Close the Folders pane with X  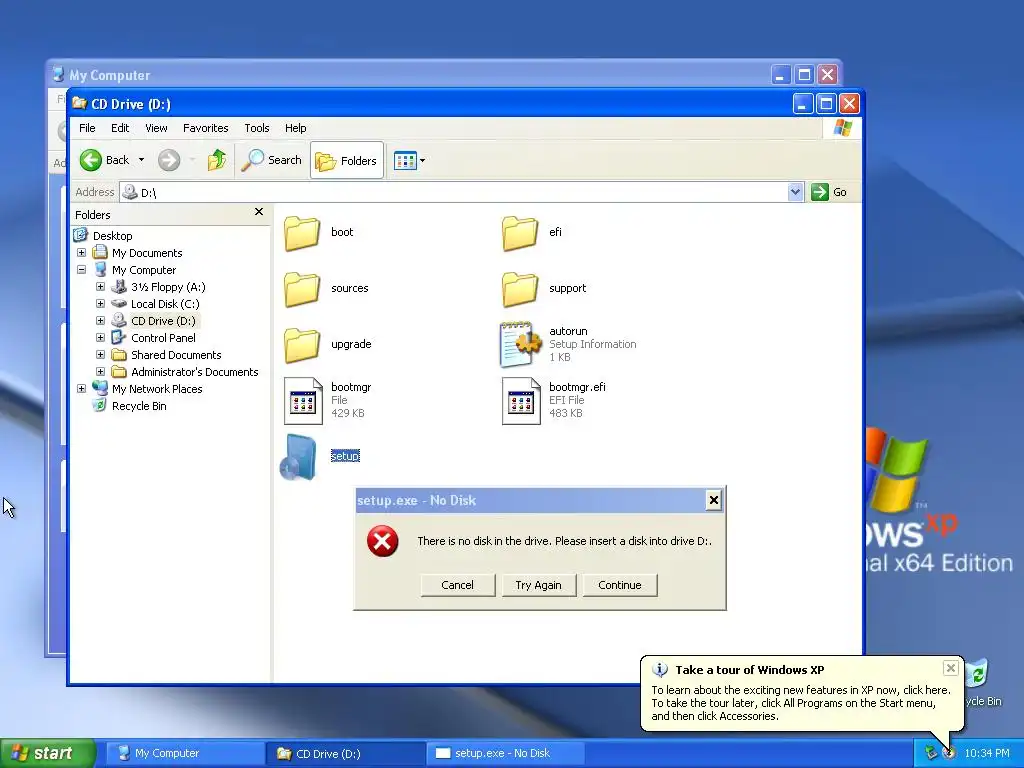[259, 212]
